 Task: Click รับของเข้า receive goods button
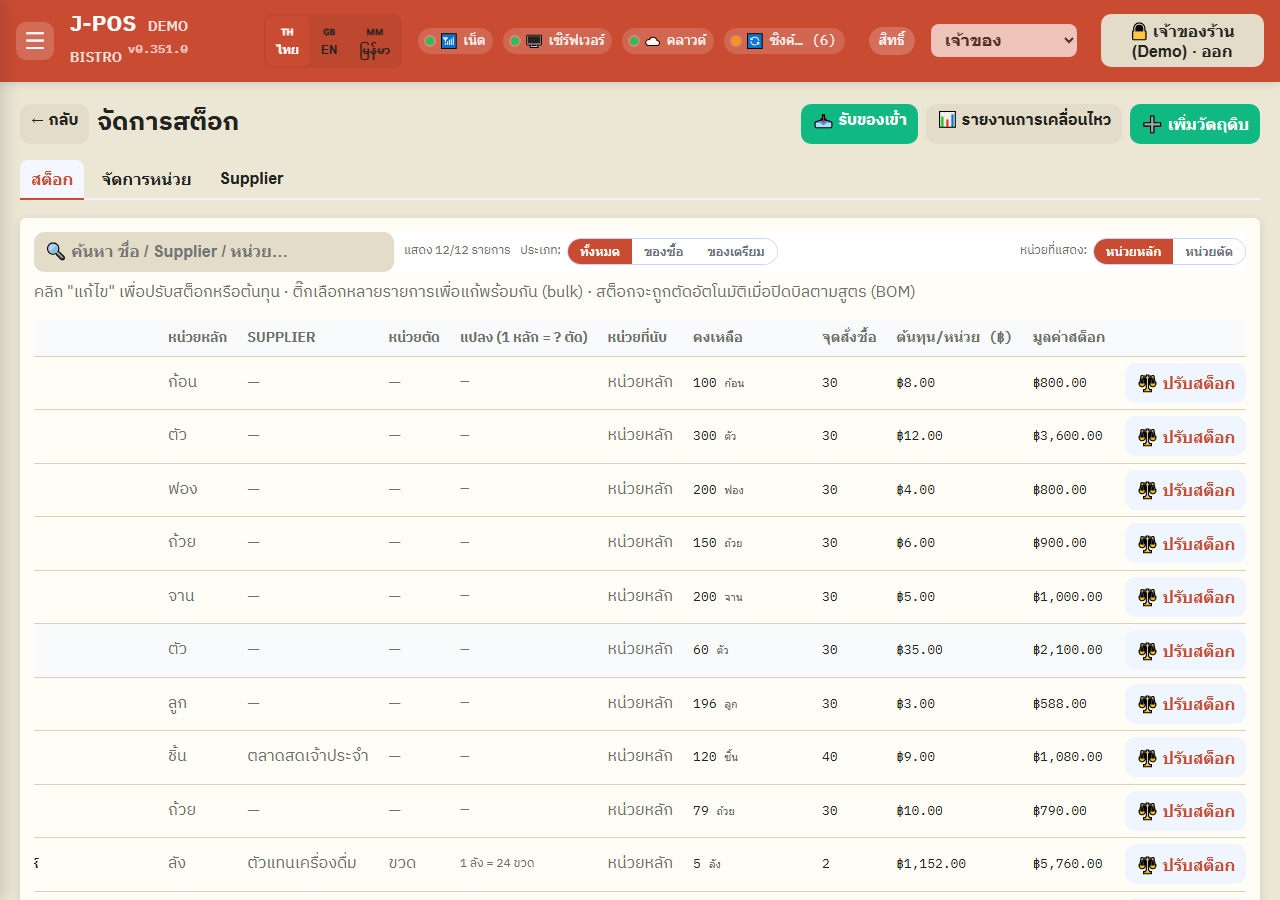(859, 124)
